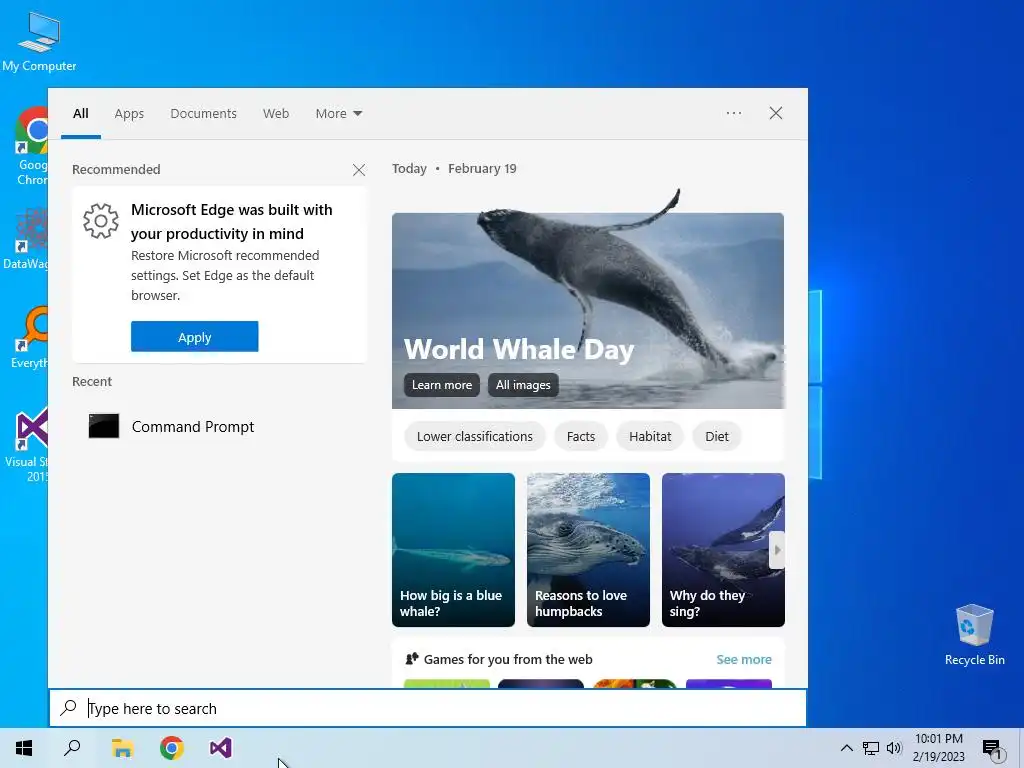Open Recycle Bin on desktop
The width and height of the screenshot is (1024, 768).
[974, 635]
